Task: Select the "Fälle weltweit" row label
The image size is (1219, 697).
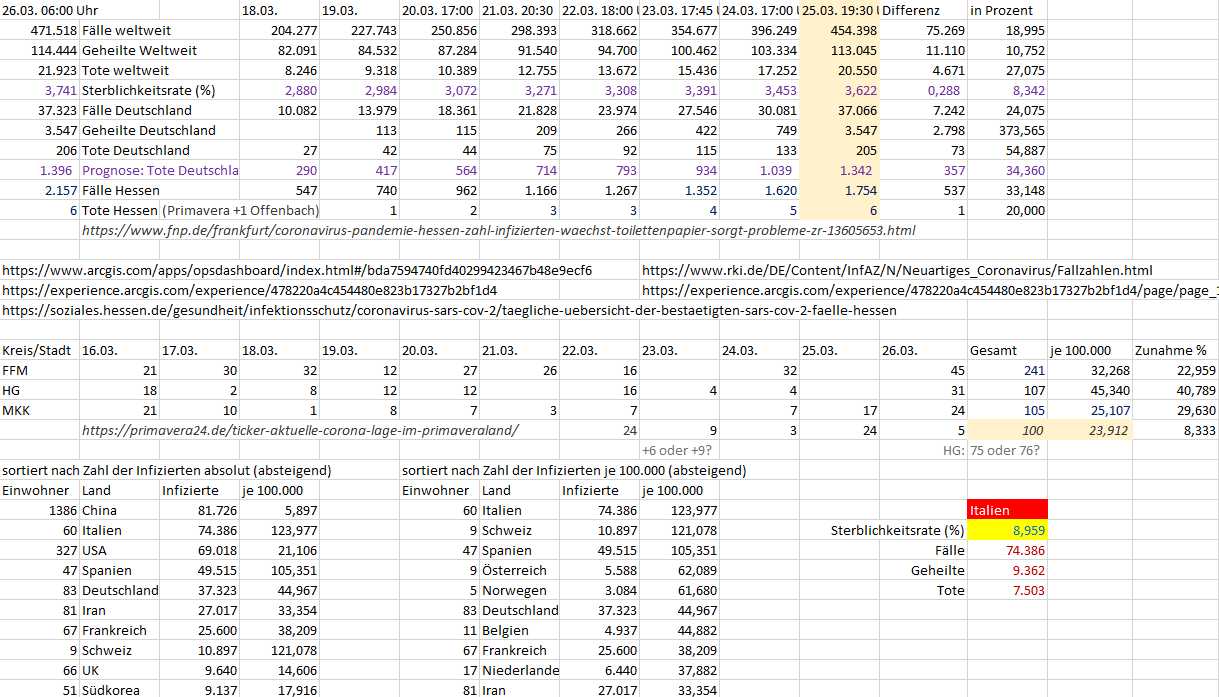Action: point(125,30)
